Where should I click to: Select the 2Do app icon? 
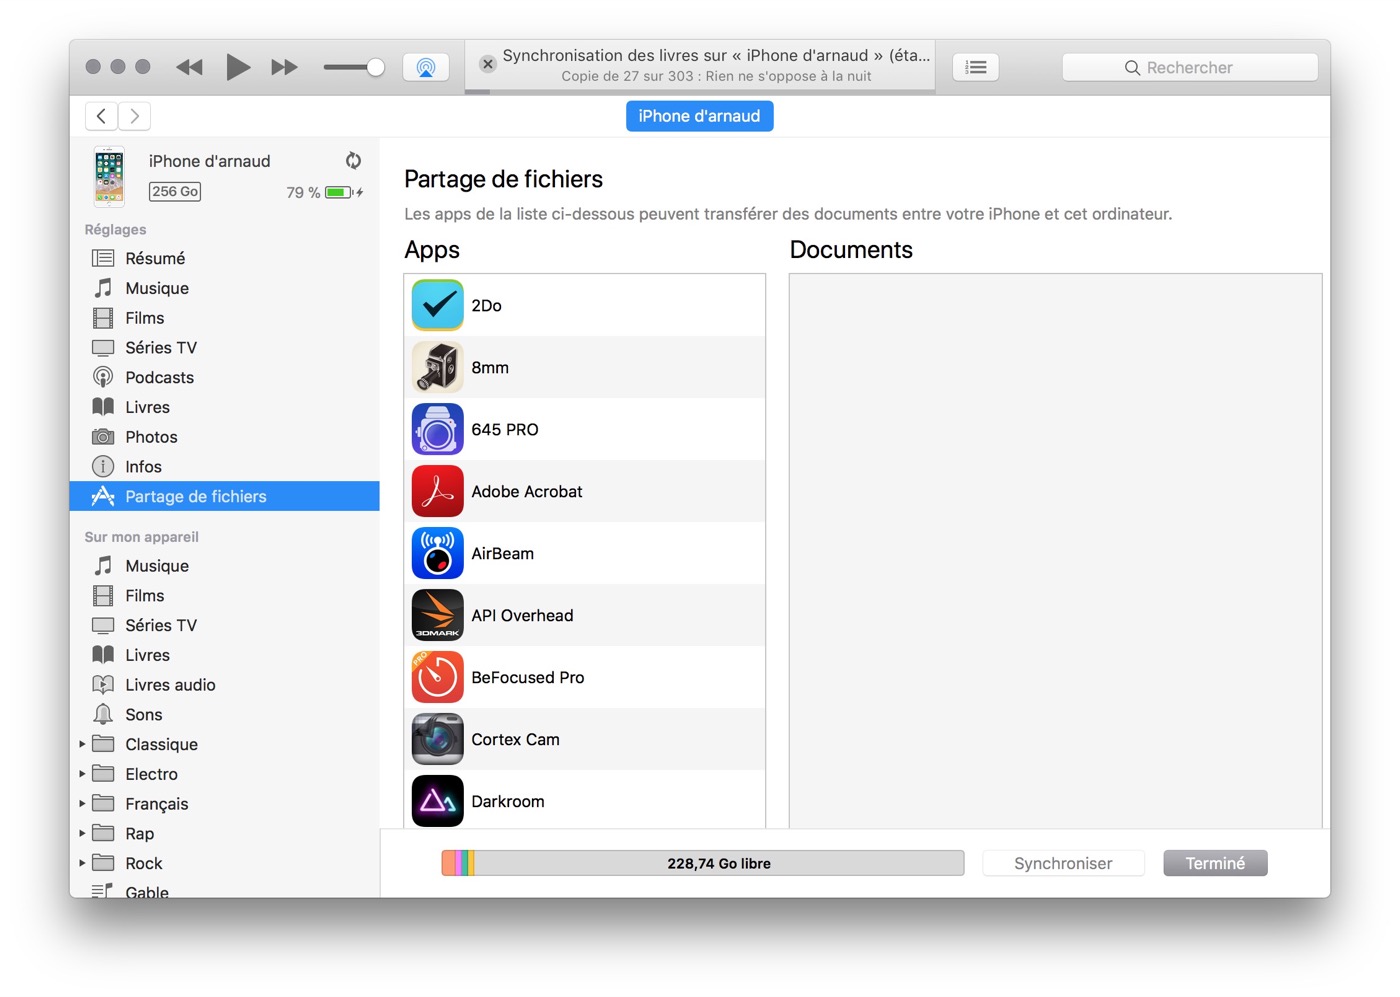click(x=438, y=305)
